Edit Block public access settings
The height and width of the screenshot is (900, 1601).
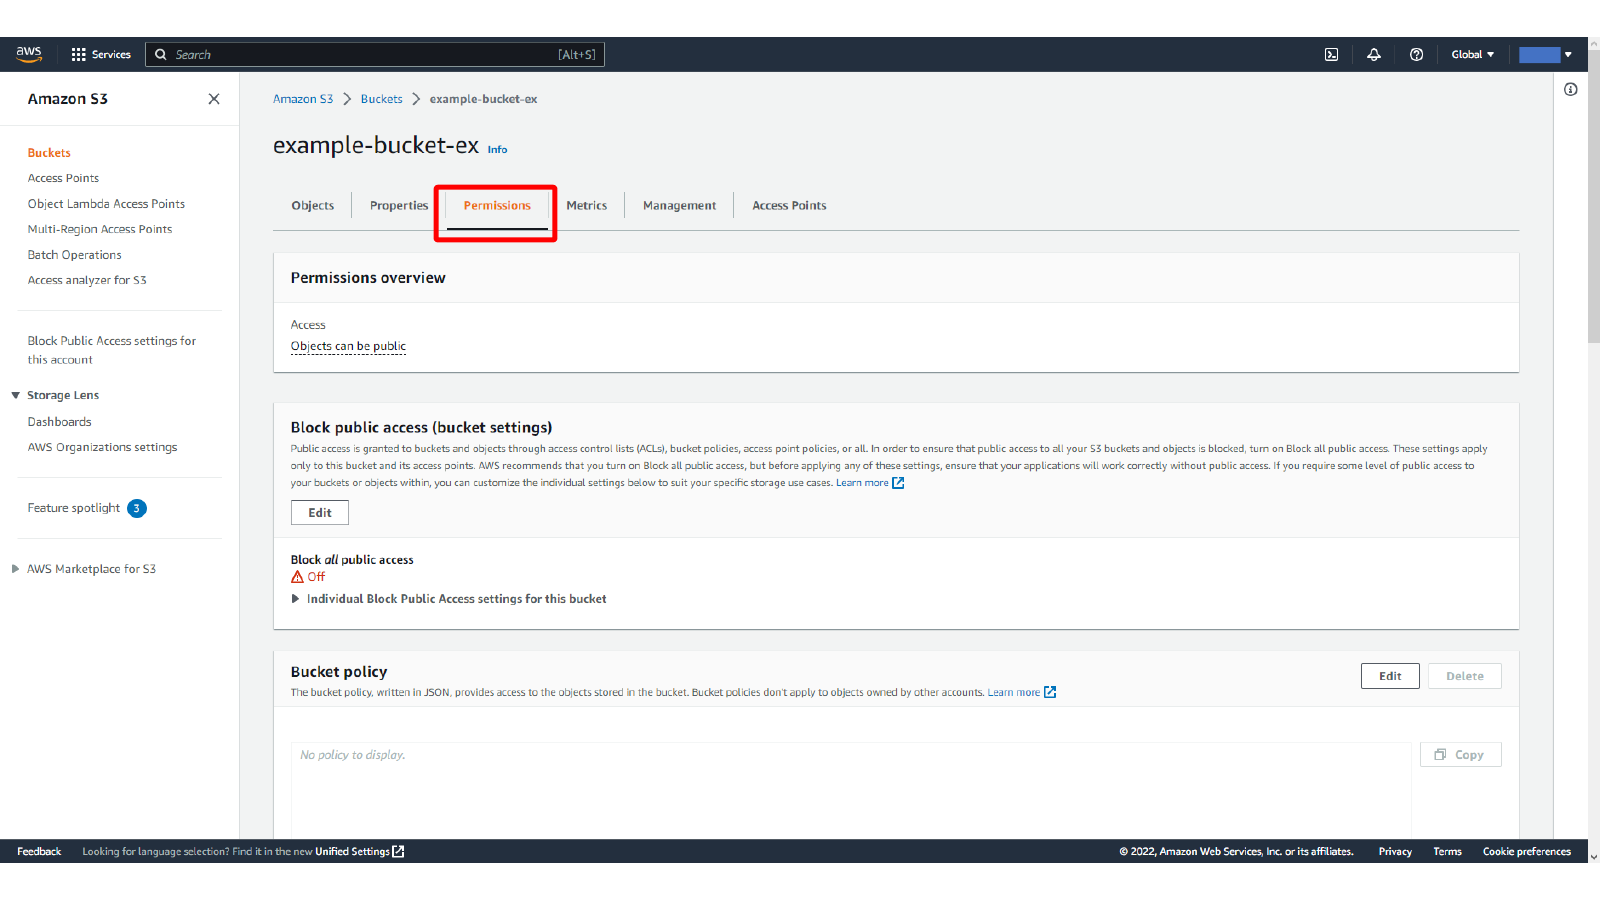pos(320,513)
